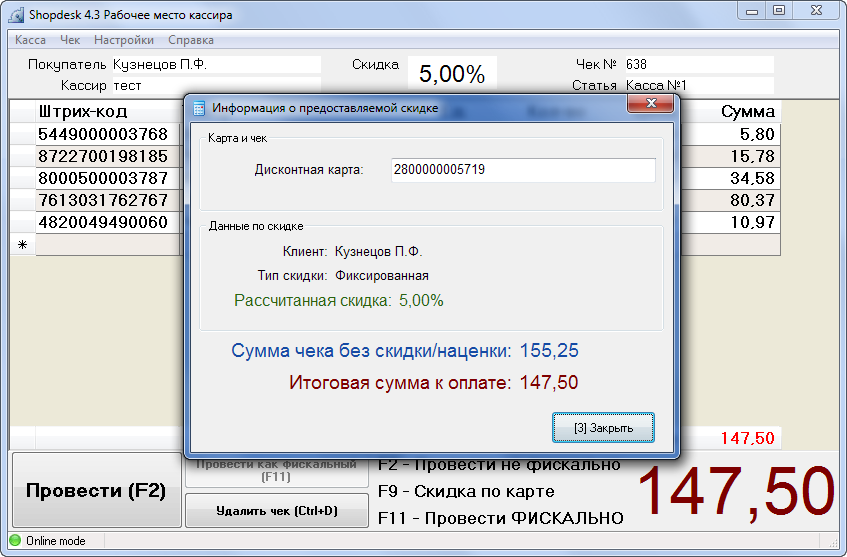Click the large 5,00% discount display
This screenshot has height=557, width=847.
[452, 74]
